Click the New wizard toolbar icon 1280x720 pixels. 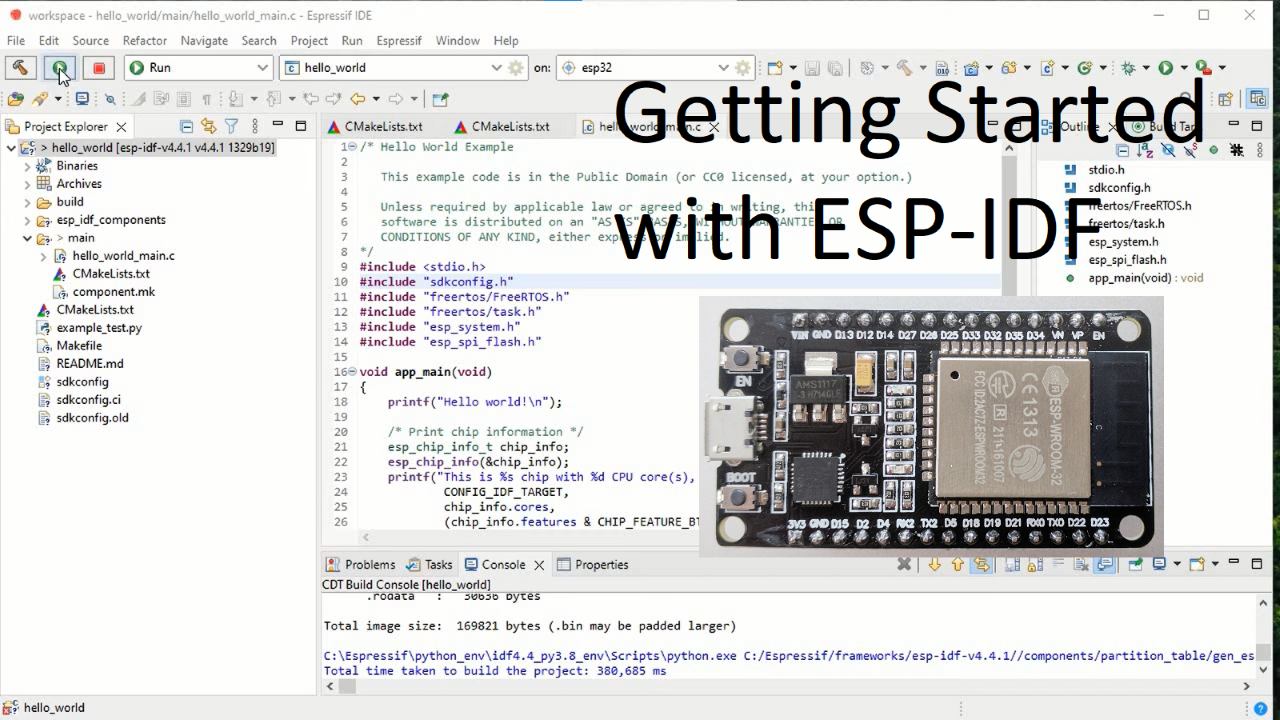pos(774,68)
